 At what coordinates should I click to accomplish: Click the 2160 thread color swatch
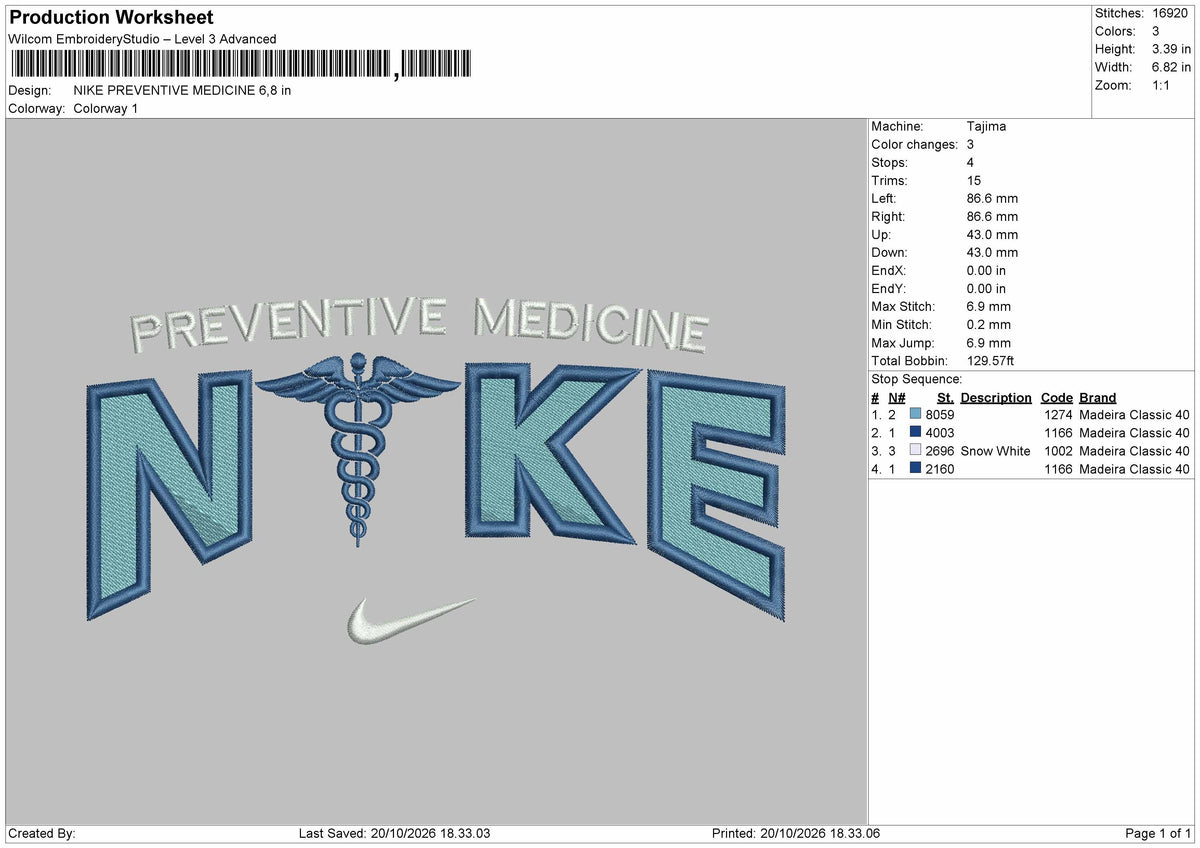[x=915, y=469]
